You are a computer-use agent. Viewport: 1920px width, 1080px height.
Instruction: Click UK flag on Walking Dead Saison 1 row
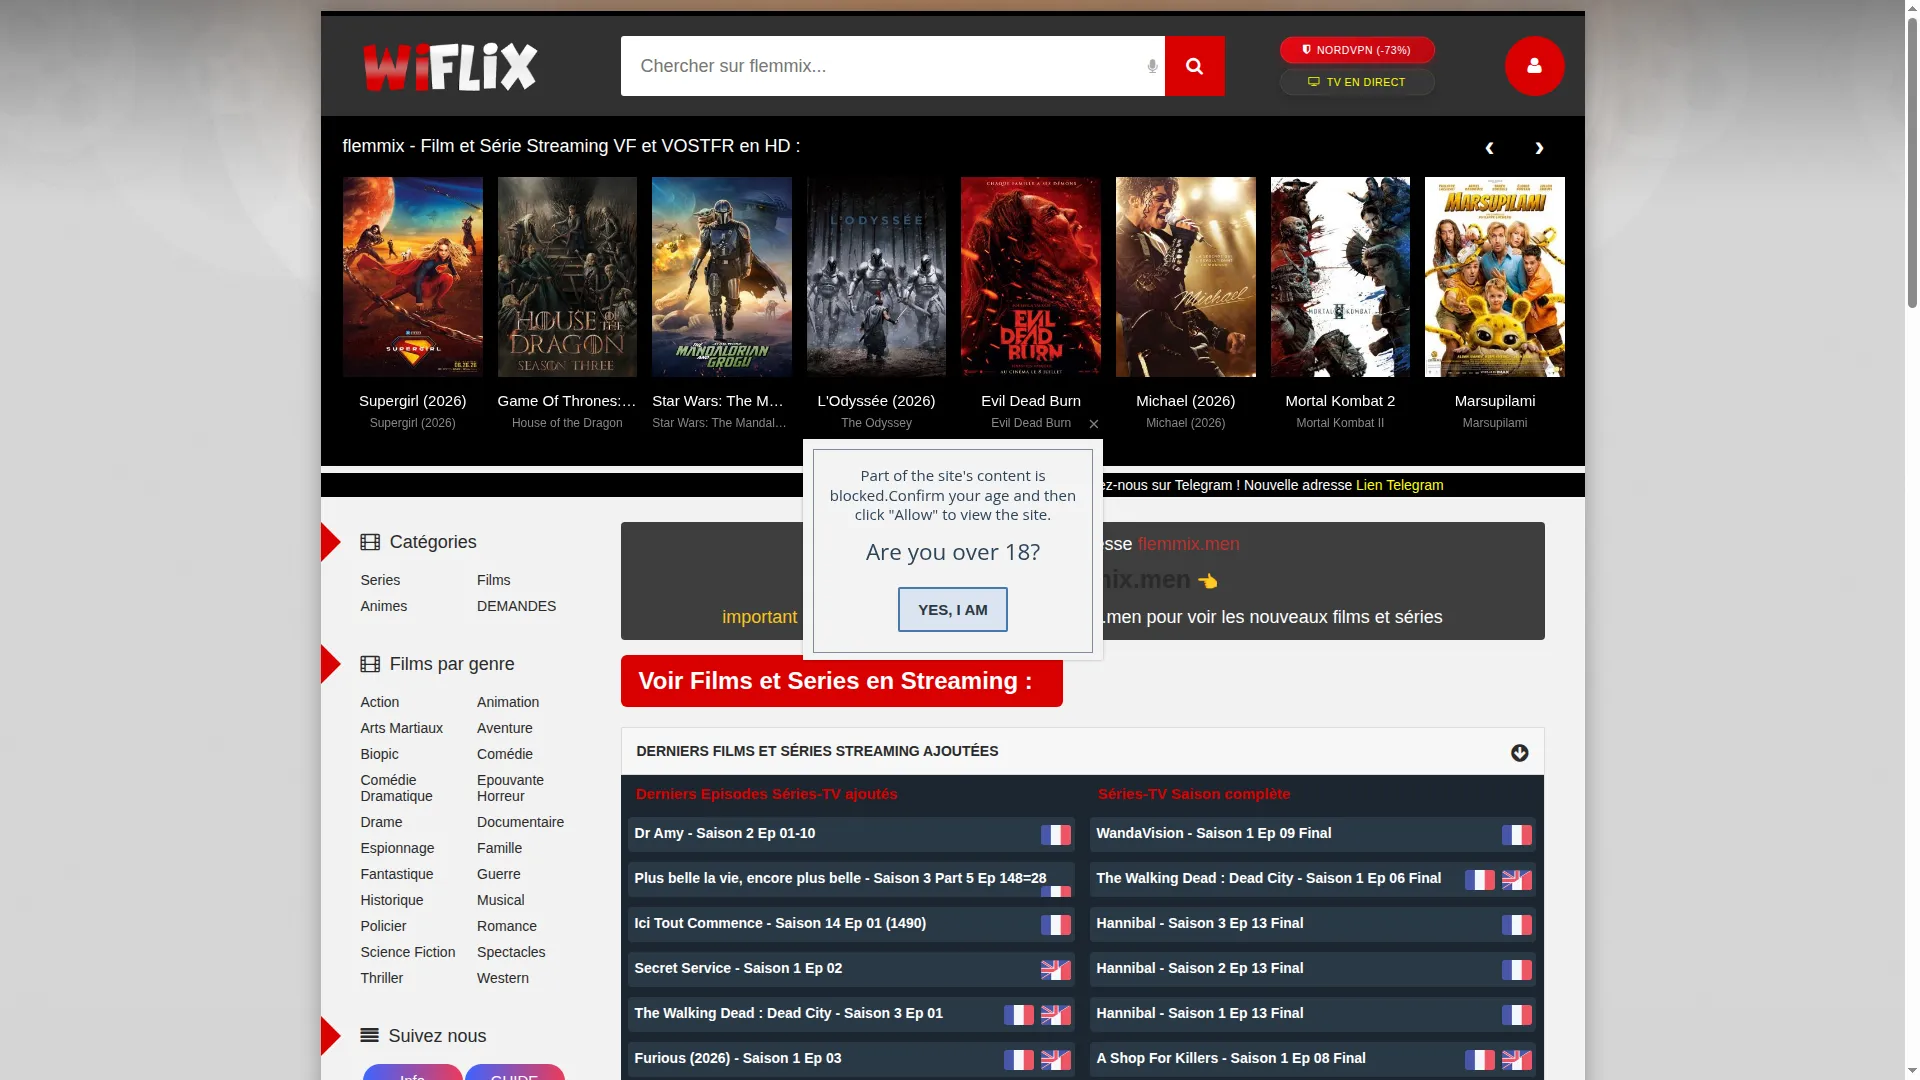click(1516, 880)
